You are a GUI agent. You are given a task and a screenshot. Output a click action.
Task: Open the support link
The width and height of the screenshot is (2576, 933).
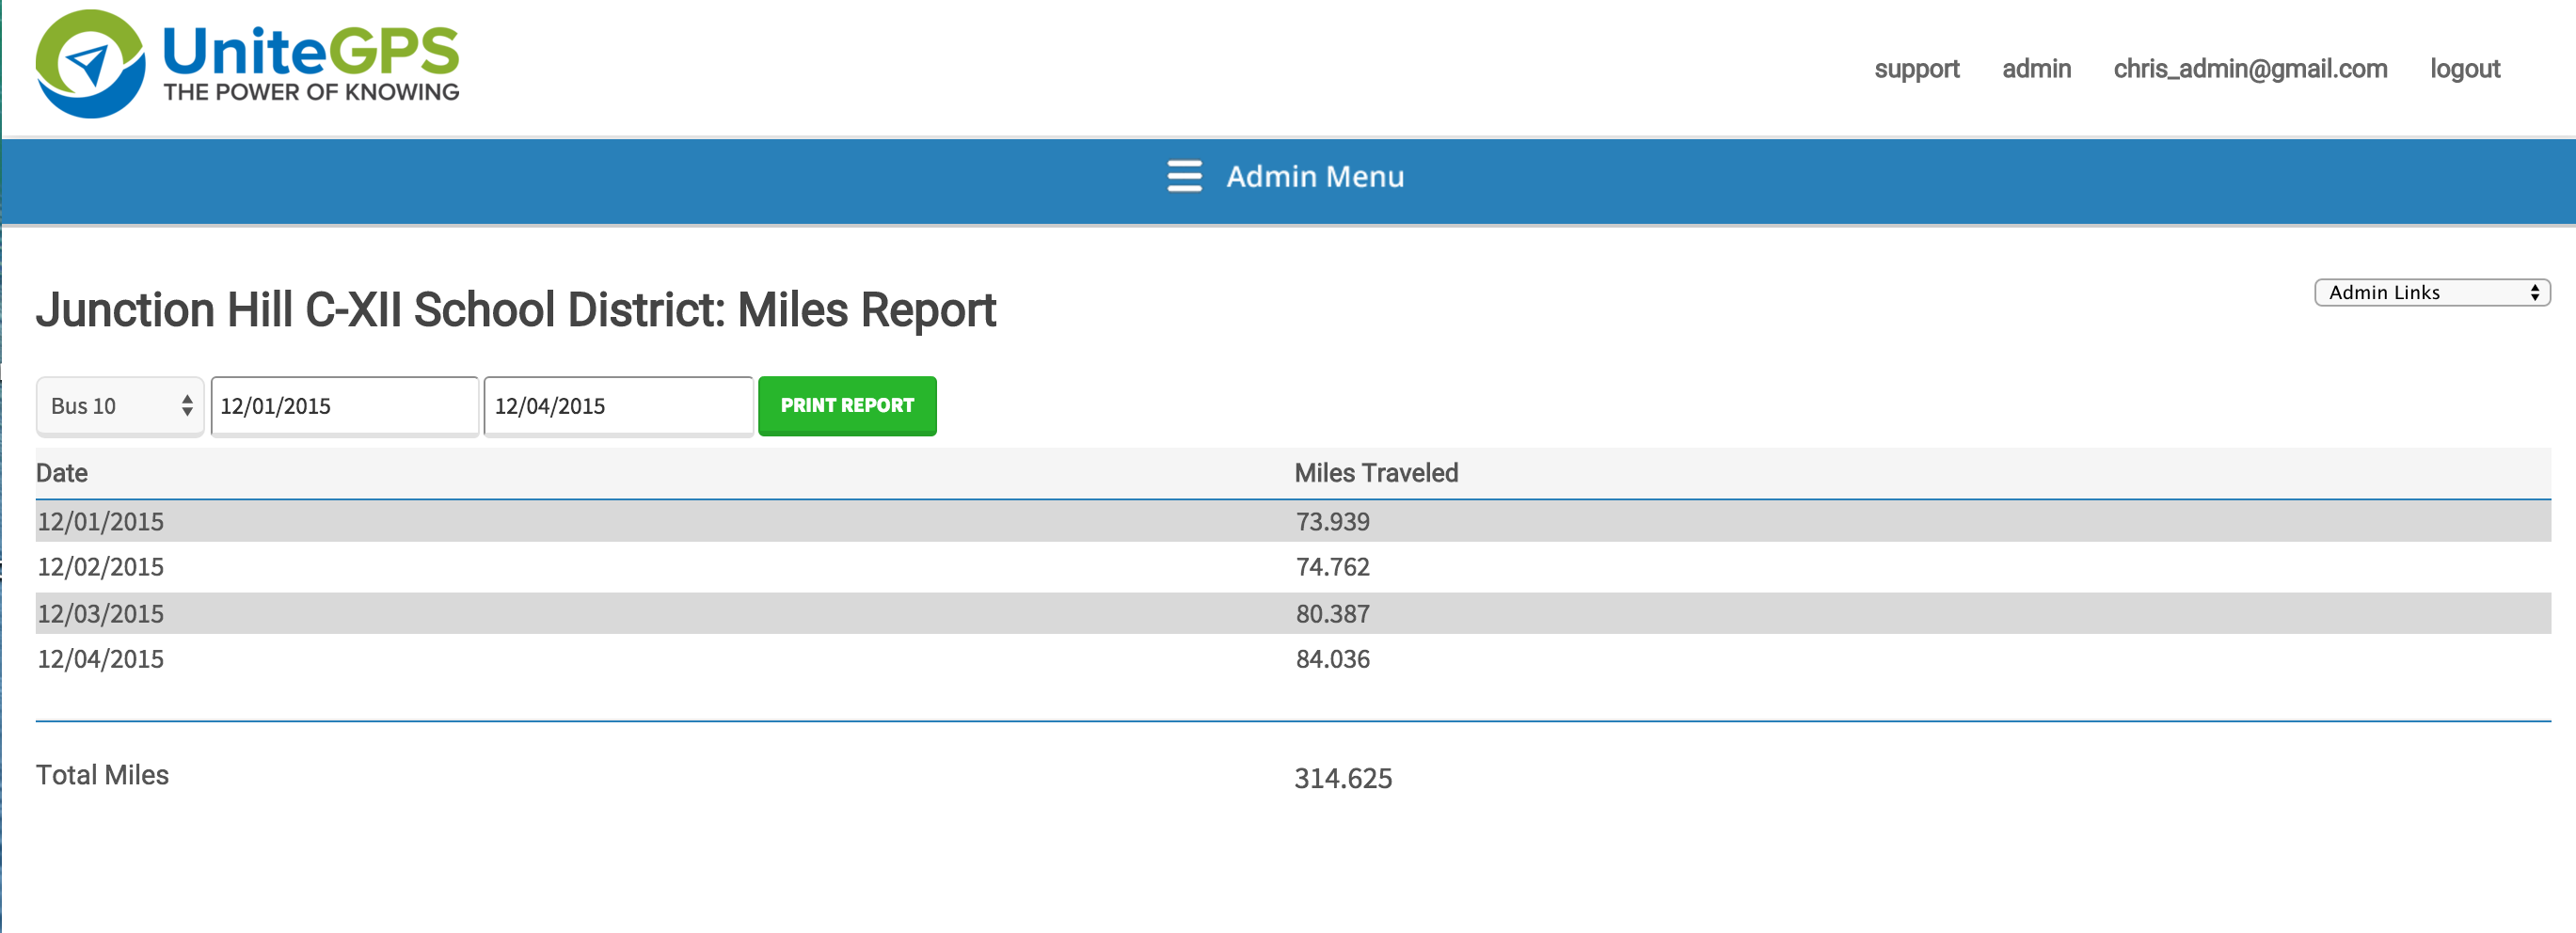1915,69
